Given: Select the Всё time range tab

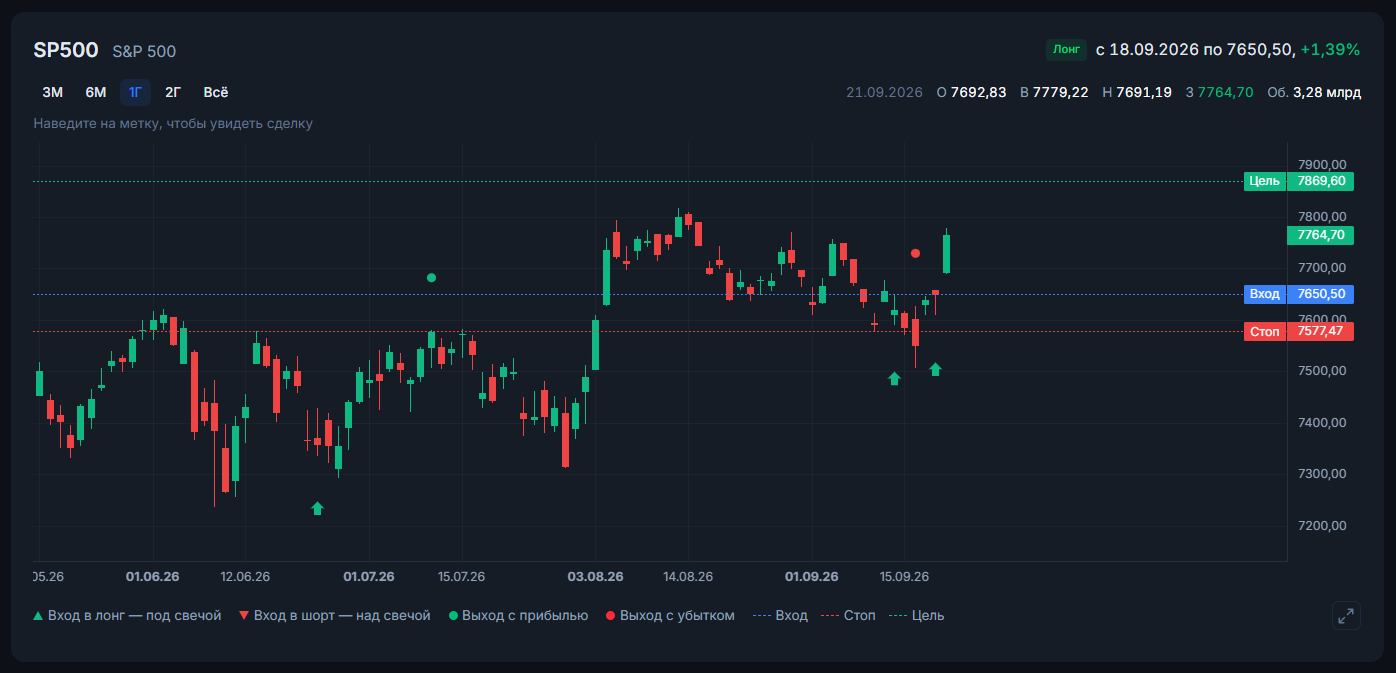Looking at the screenshot, I should click(x=216, y=92).
